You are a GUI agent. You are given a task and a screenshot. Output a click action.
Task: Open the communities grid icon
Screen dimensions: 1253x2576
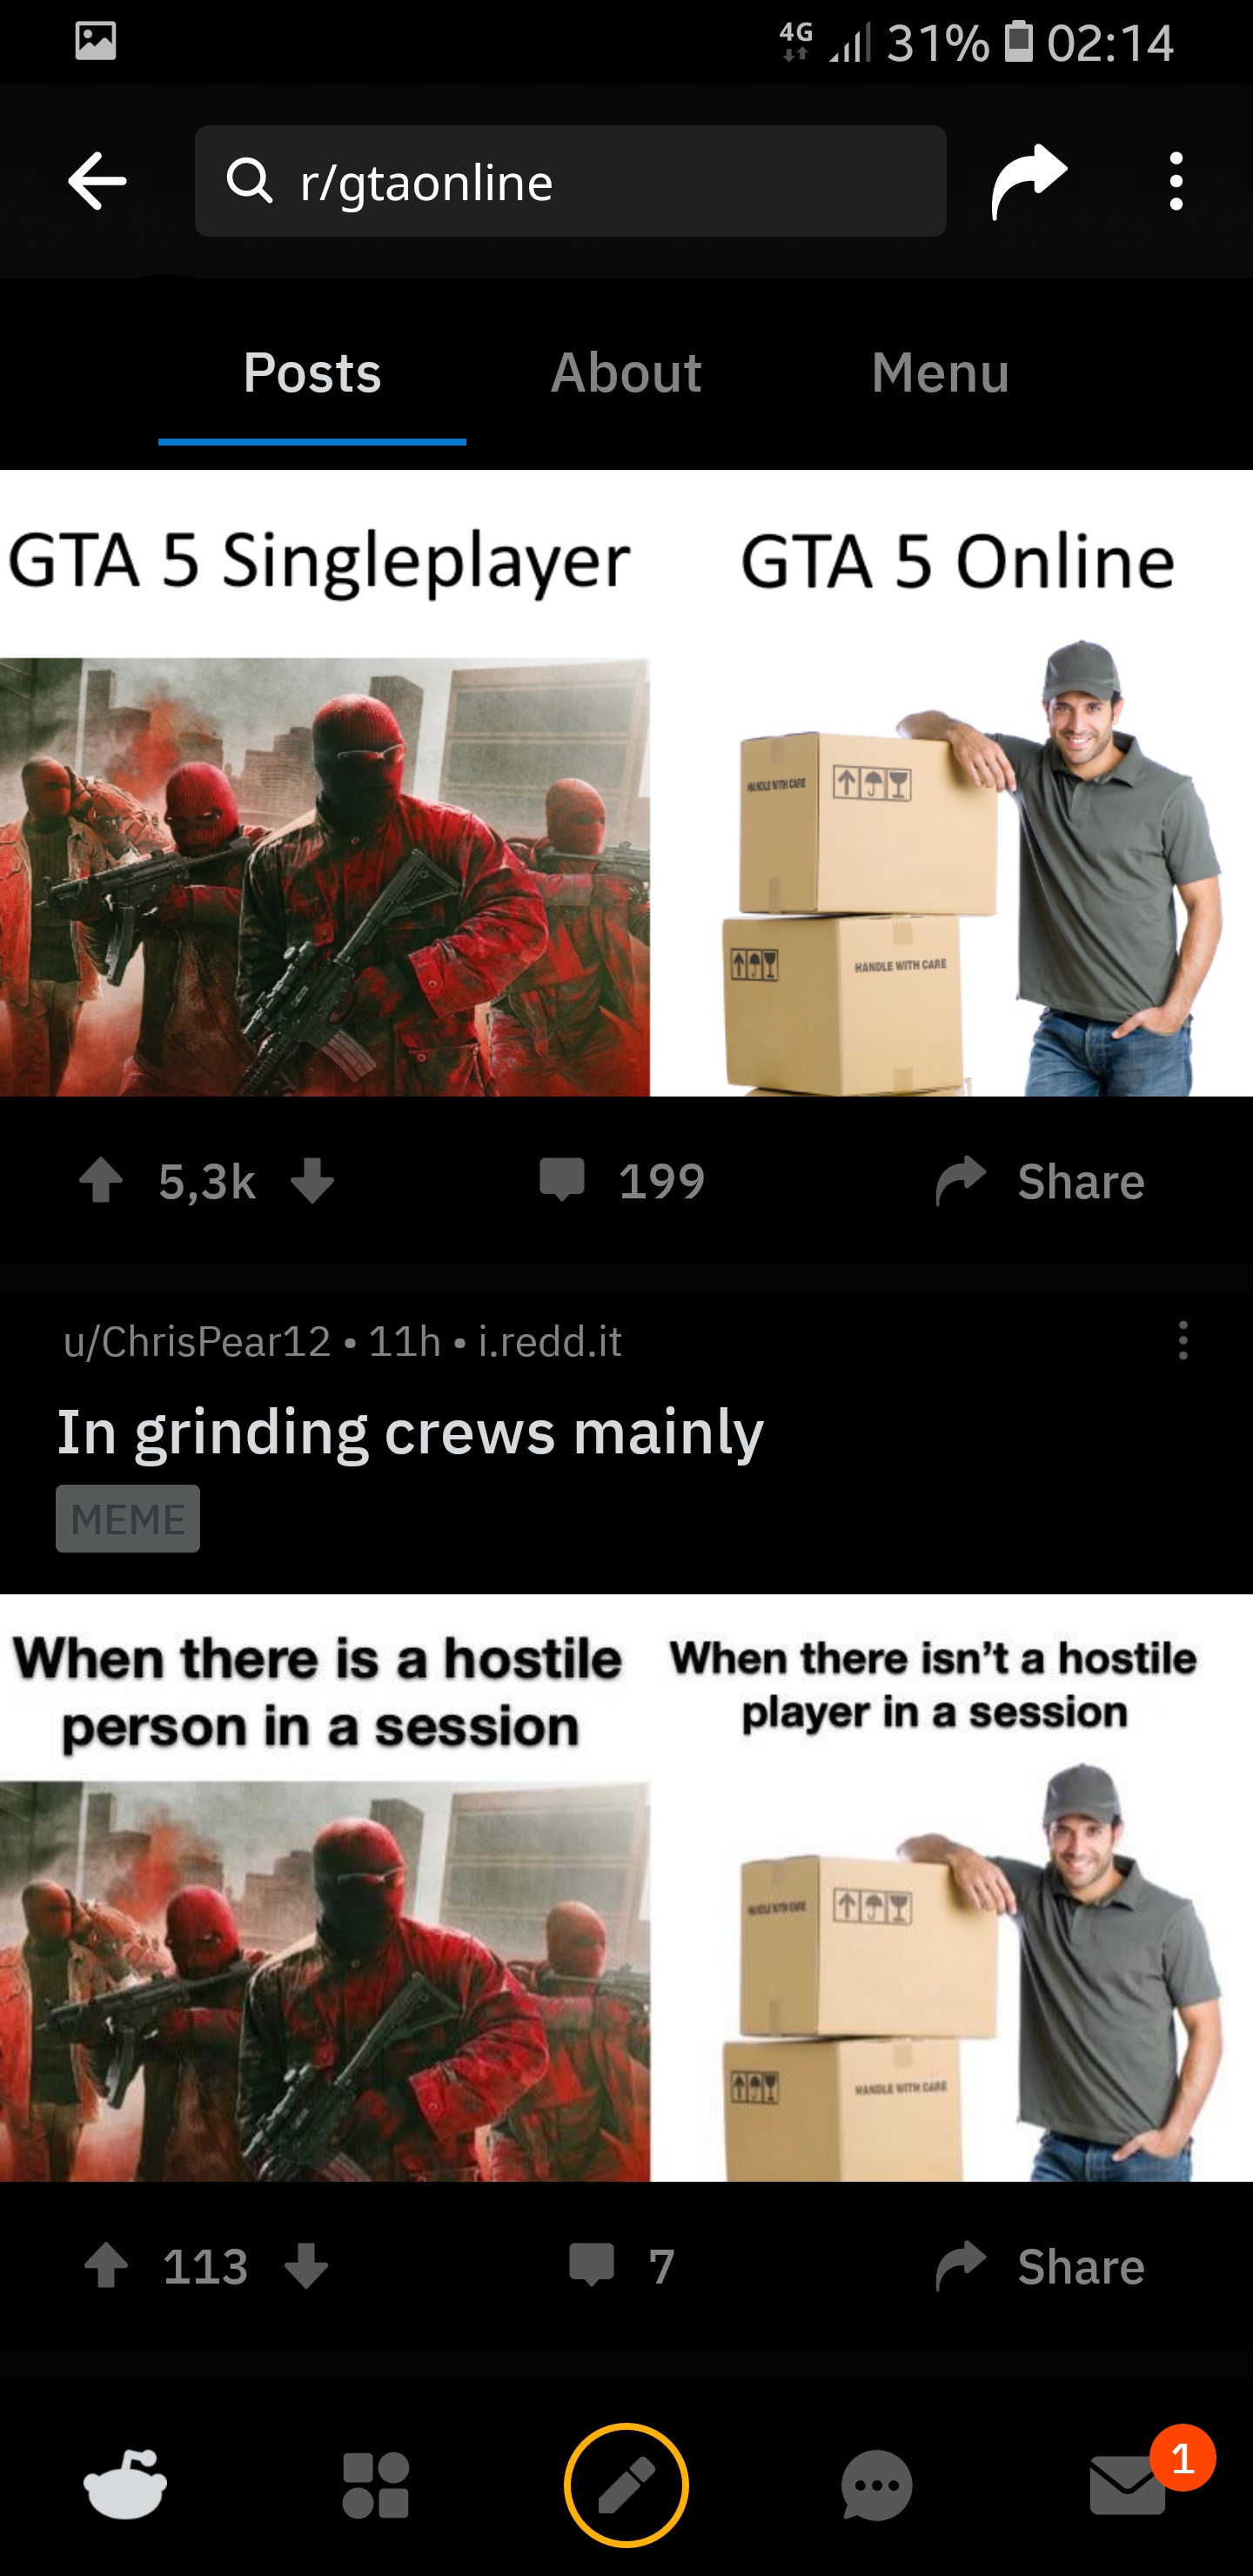(x=376, y=2485)
